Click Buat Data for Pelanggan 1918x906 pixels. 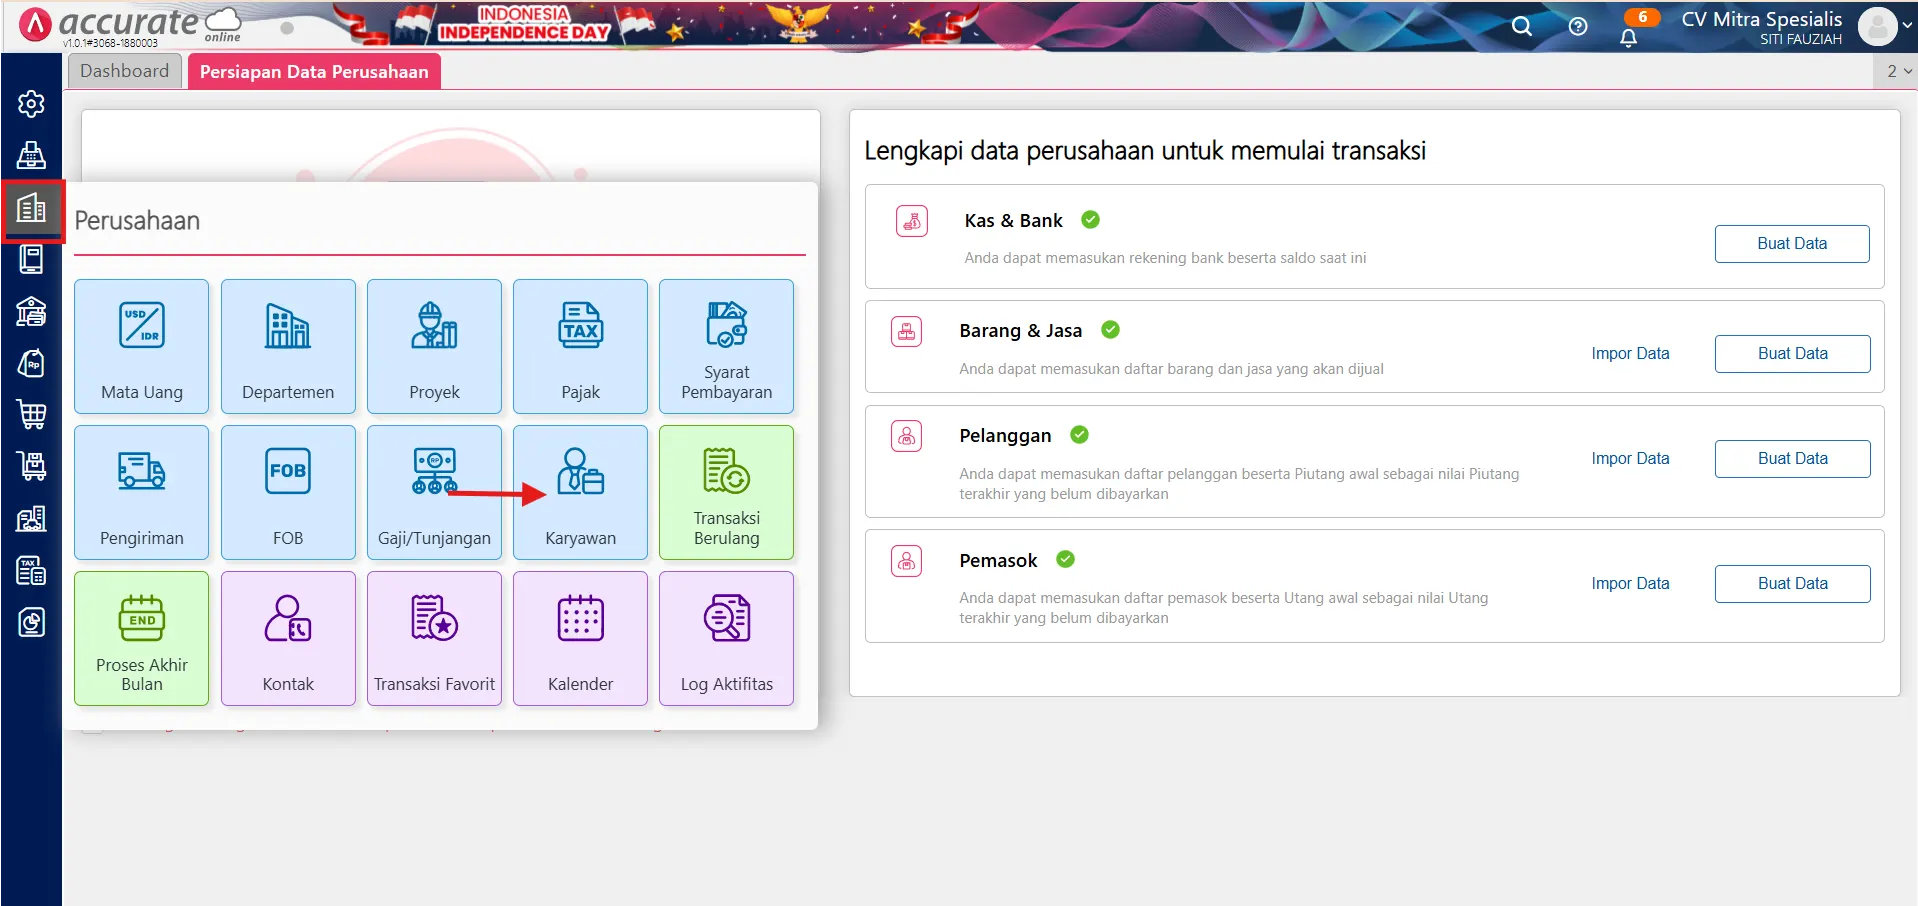coord(1792,458)
